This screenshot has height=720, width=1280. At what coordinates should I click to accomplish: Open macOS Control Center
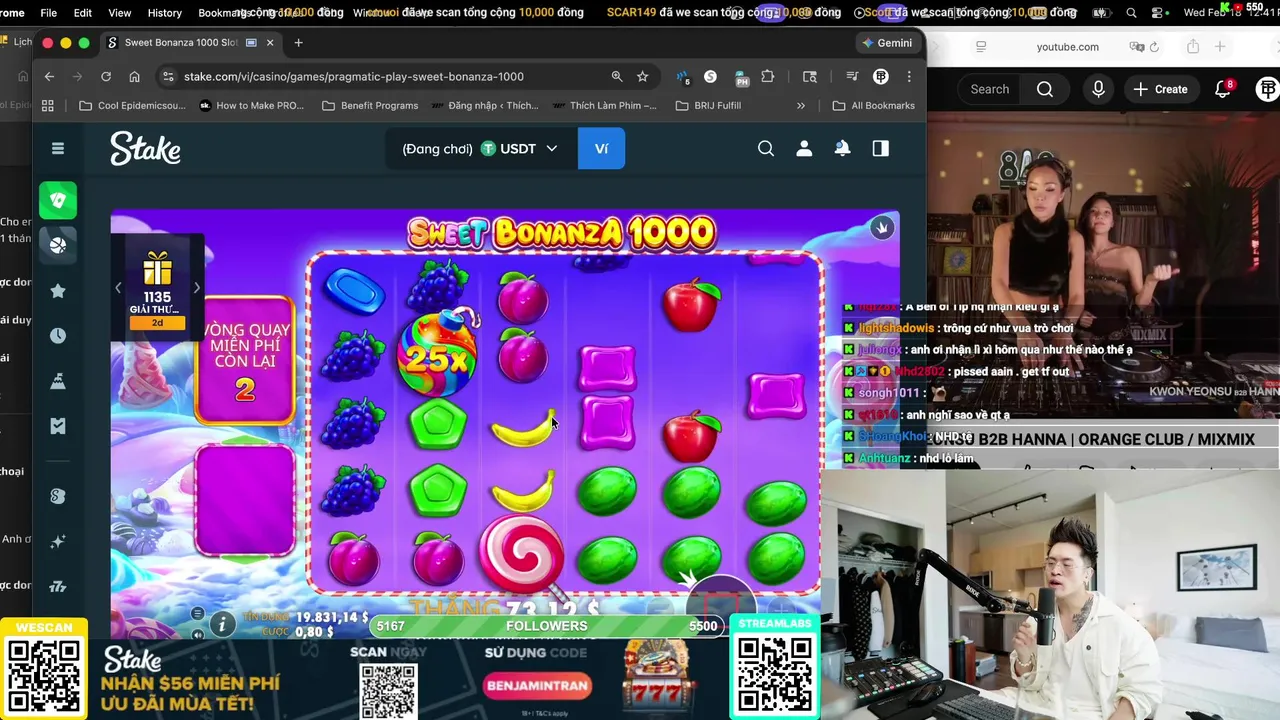coord(1159,13)
